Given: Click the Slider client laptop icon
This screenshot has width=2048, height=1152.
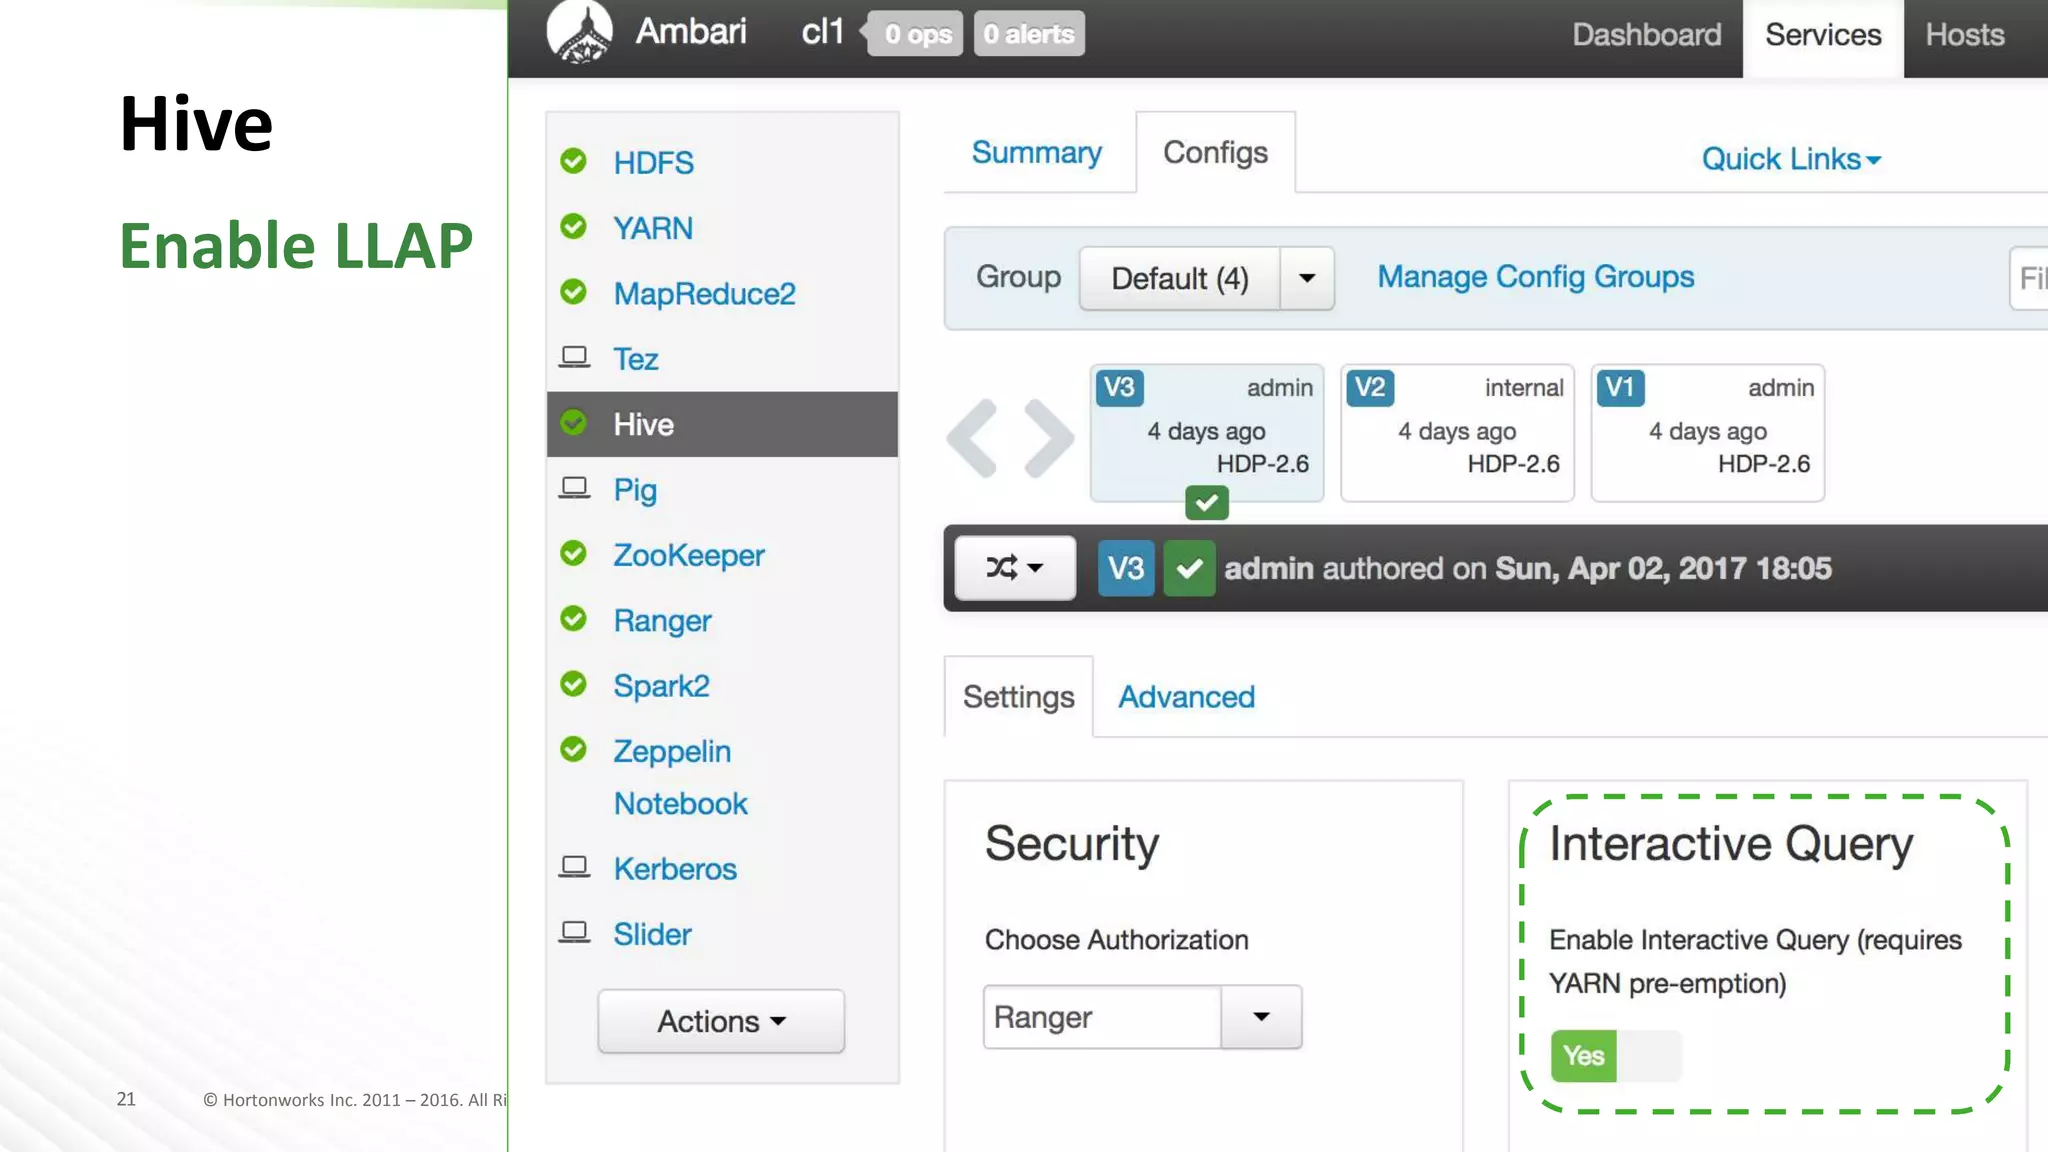Looking at the screenshot, I should click(x=574, y=932).
